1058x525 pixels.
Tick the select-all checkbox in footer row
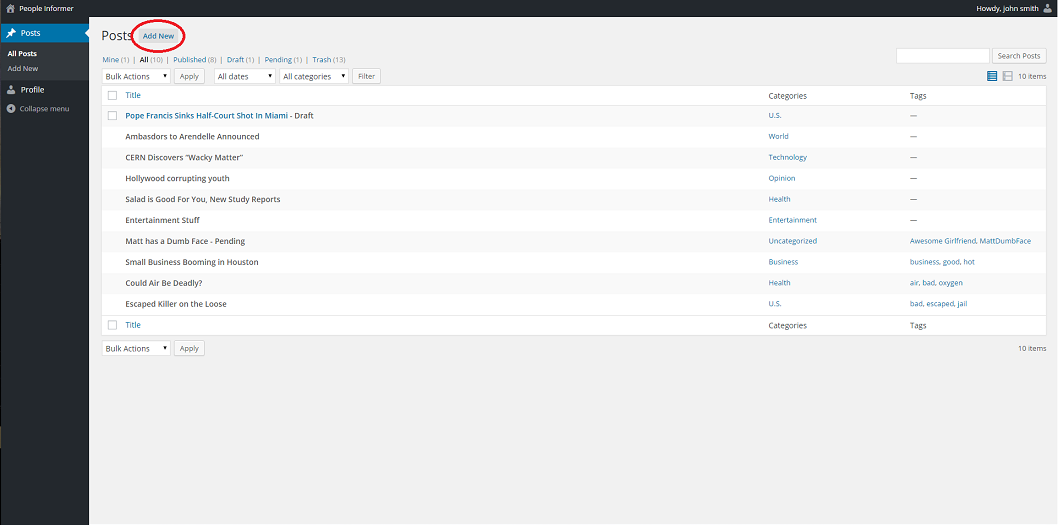click(x=112, y=325)
